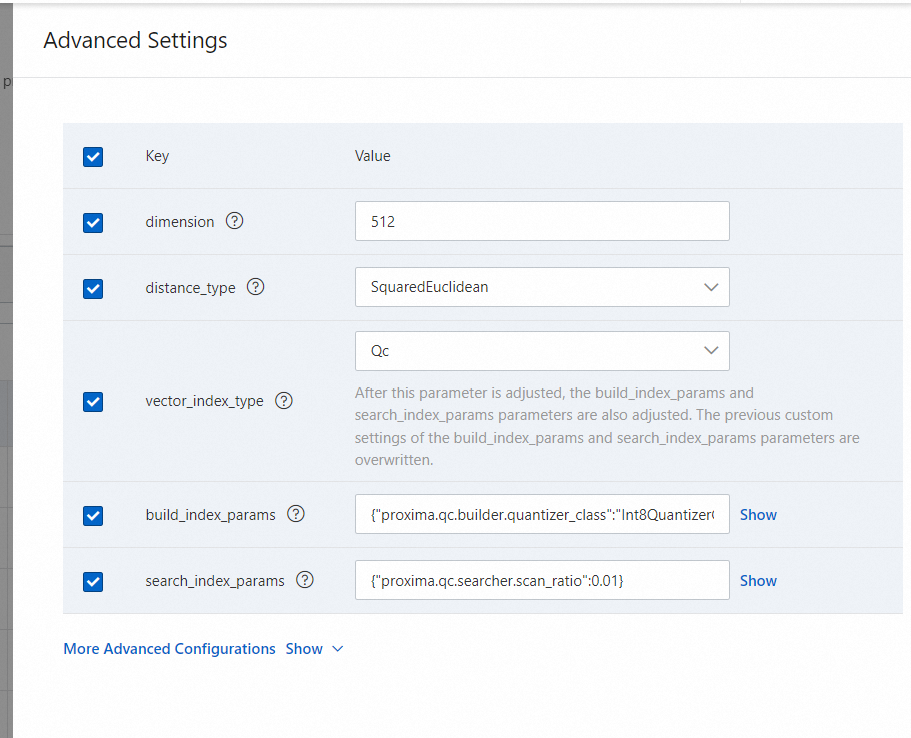Click Show link for build_index_params
The width and height of the screenshot is (911, 738).
click(x=758, y=514)
